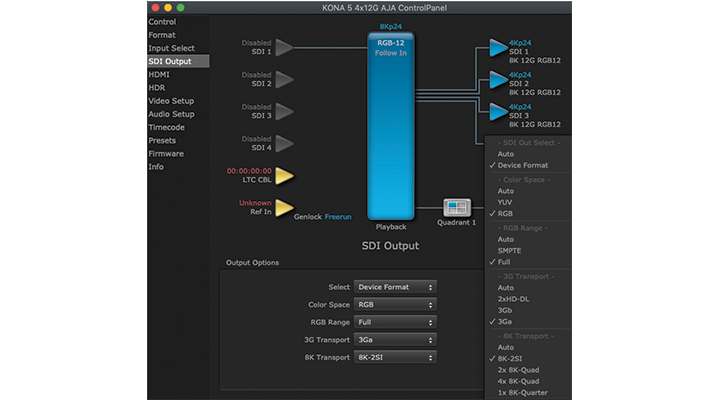Click the blue SDI 2 output triangle
This screenshot has width=720, height=400.
(497, 79)
